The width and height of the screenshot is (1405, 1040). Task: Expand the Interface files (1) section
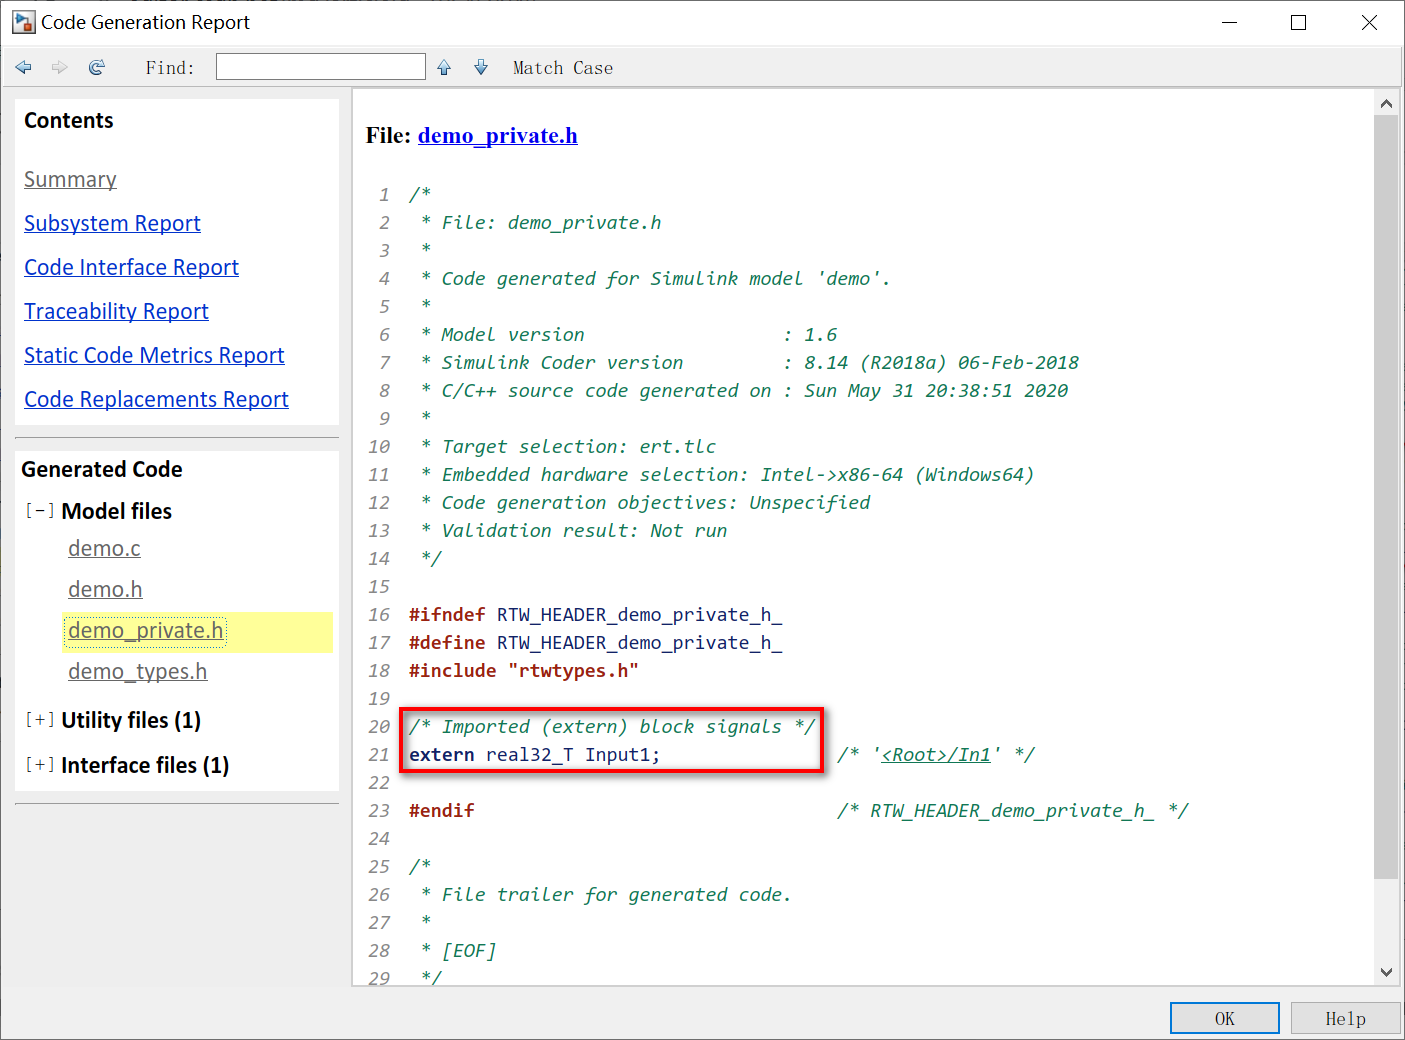pos(40,765)
